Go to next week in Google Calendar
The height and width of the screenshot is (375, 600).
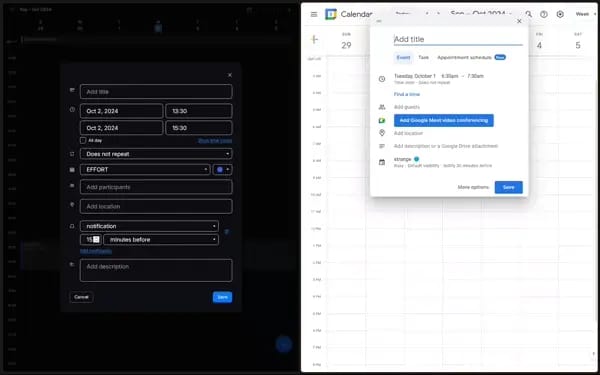438,14
